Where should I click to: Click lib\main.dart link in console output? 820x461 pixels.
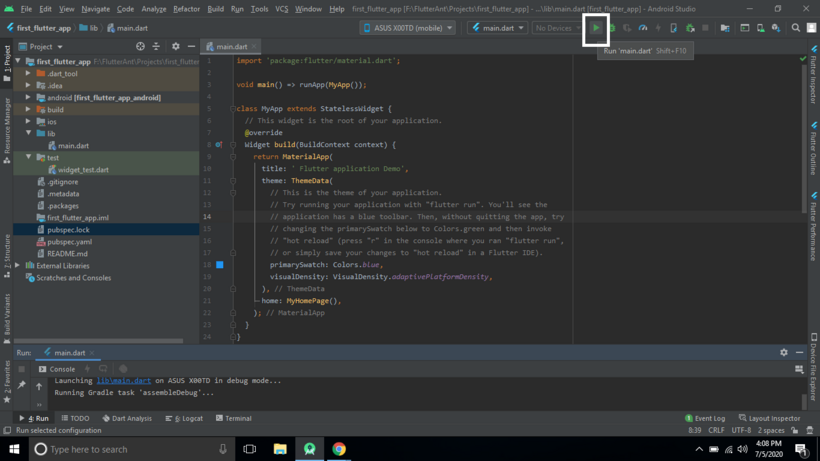click(123, 380)
